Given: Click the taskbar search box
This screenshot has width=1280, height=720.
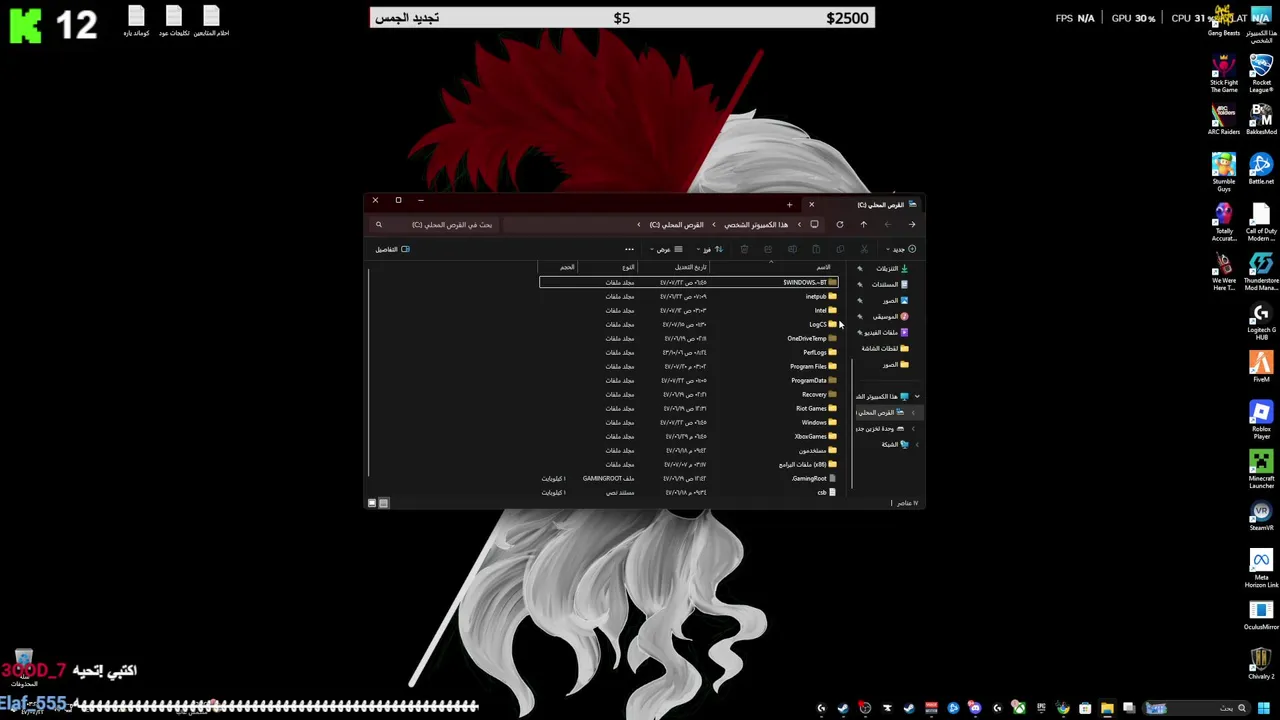Looking at the screenshot, I should click(x=1197, y=708).
